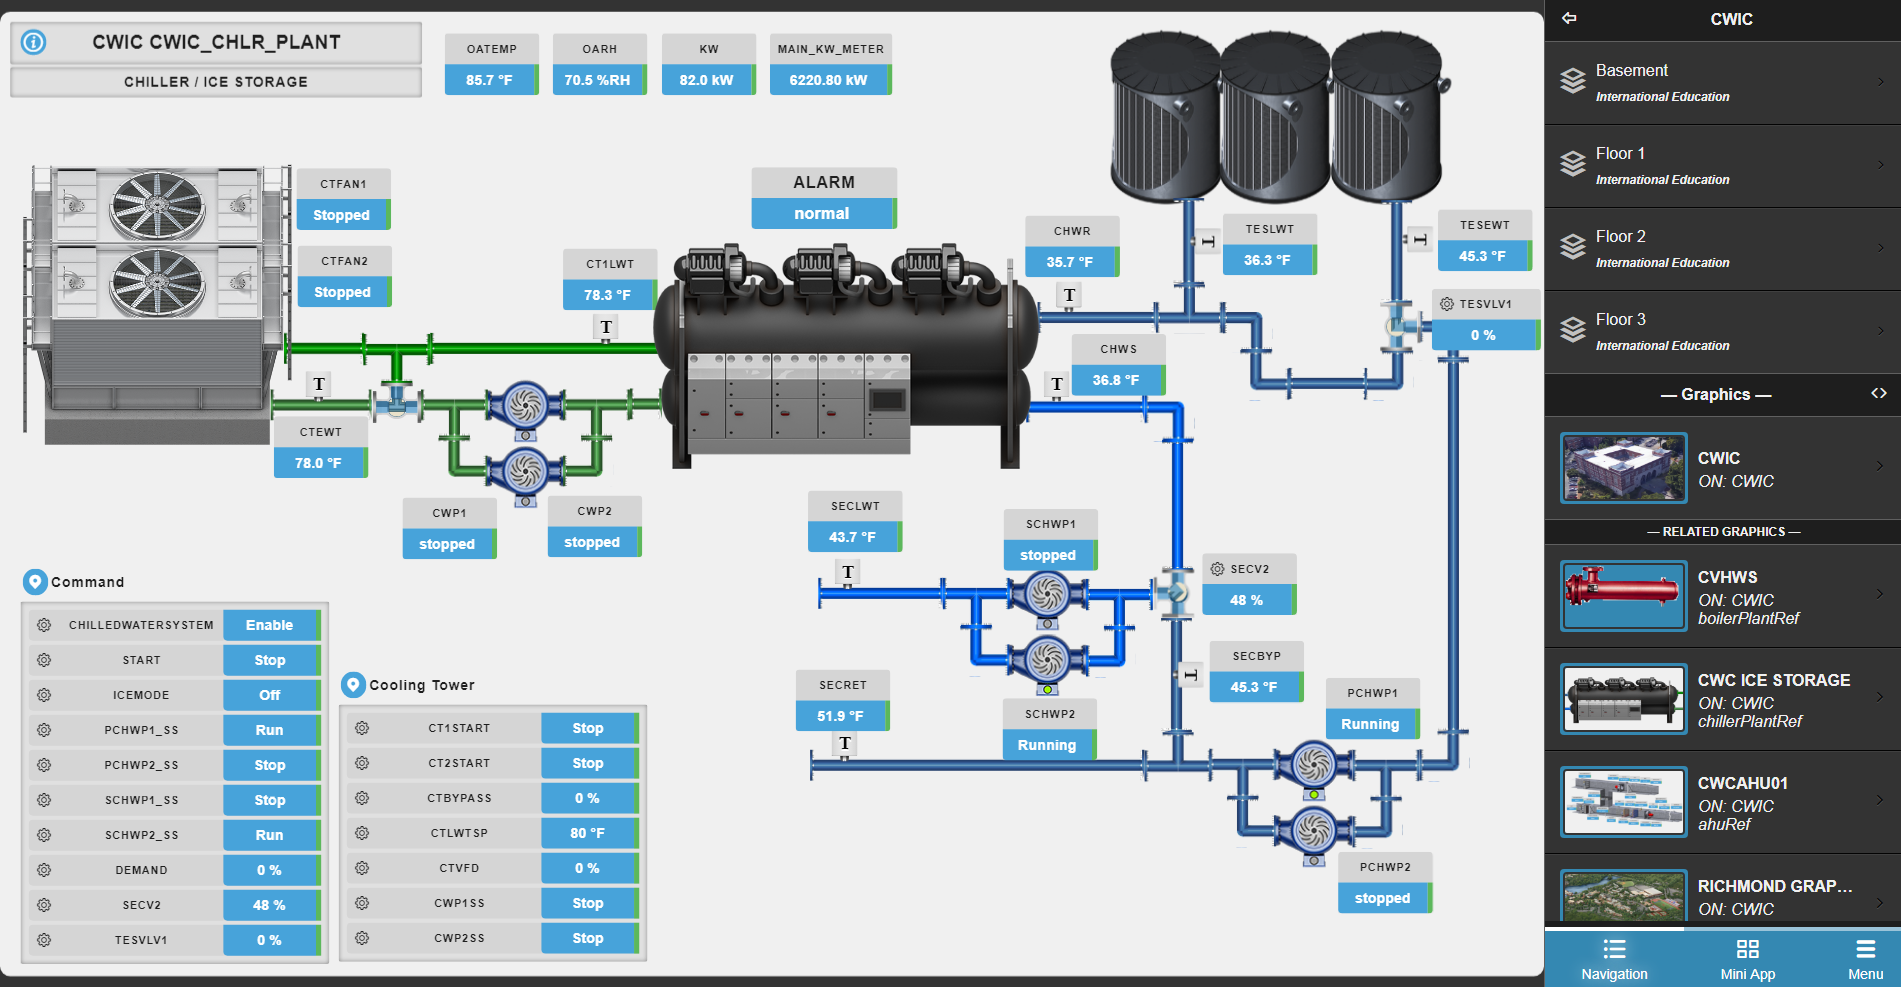Click gear icon for CWP2SS row
The width and height of the screenshot is (1901, 987).
click(x=362, y=938)
